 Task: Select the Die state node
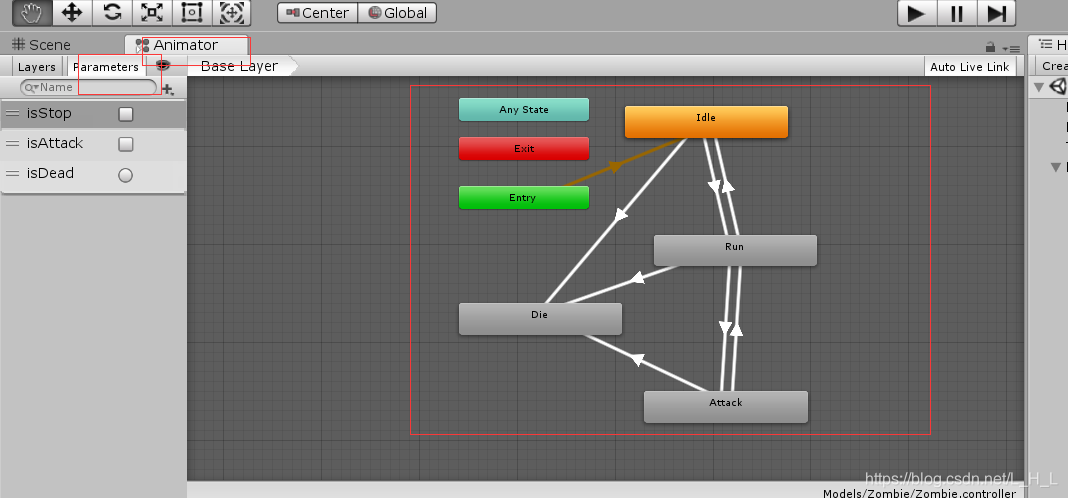click(540, 319)
